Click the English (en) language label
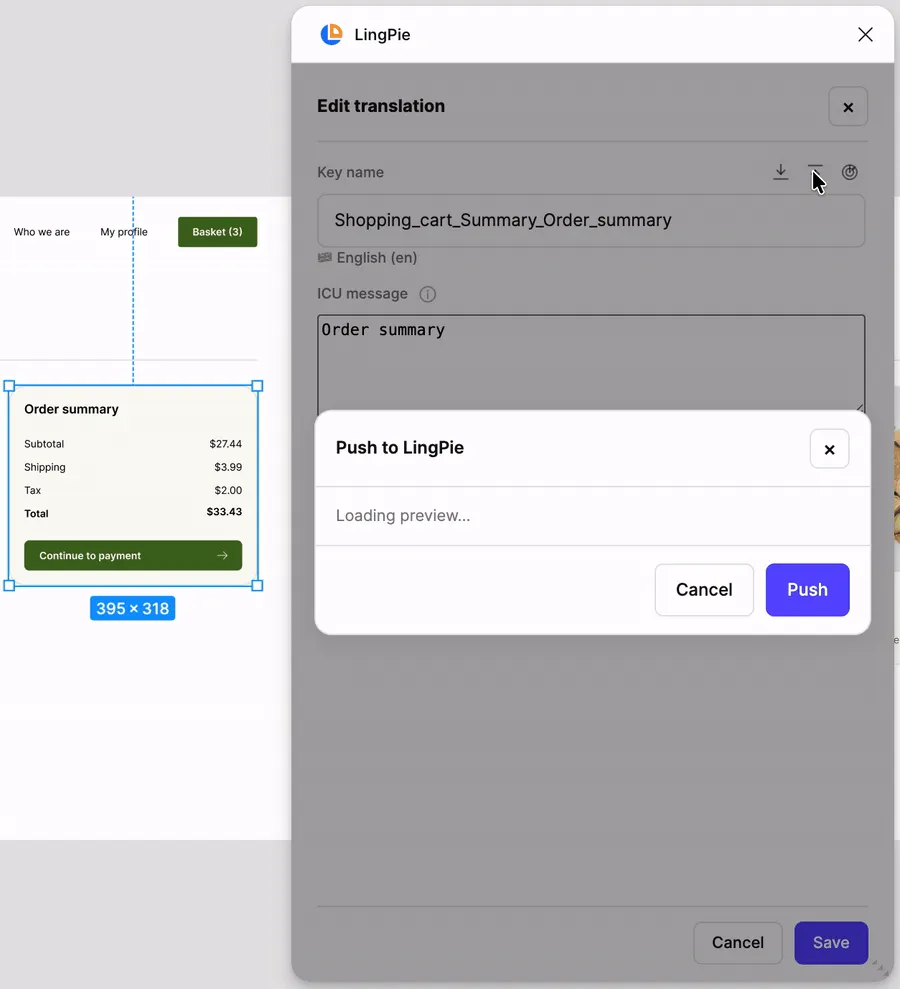 (377, 257)
